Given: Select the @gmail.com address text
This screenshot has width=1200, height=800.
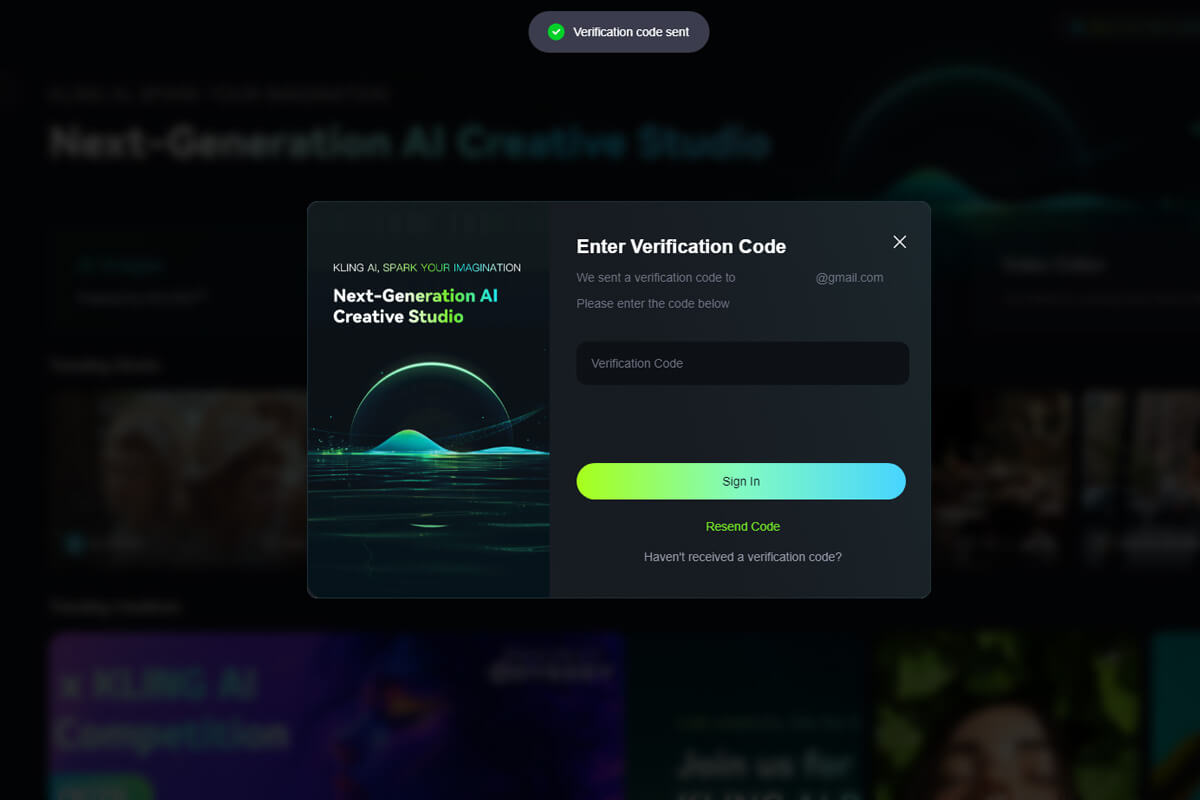Looking at the screenshot, I should 849,277.
